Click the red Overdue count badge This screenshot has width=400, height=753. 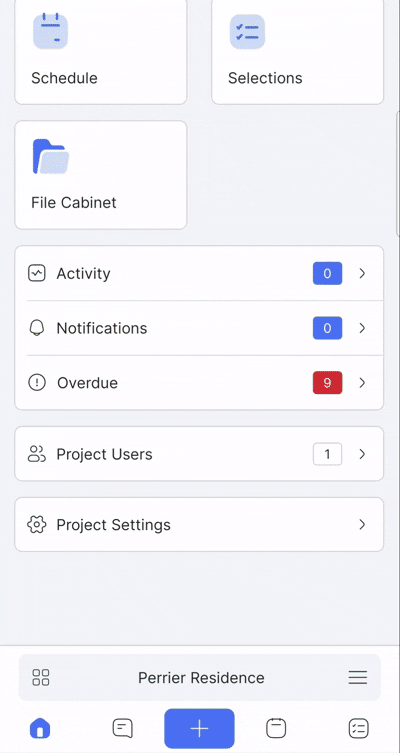pos(327,383)
